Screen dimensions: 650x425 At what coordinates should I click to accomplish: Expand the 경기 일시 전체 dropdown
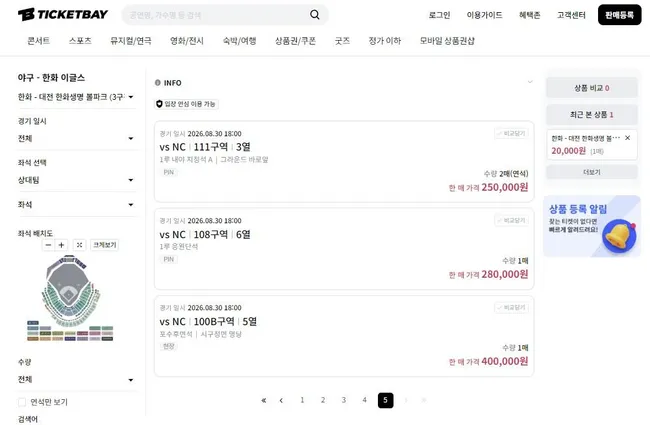76,138
